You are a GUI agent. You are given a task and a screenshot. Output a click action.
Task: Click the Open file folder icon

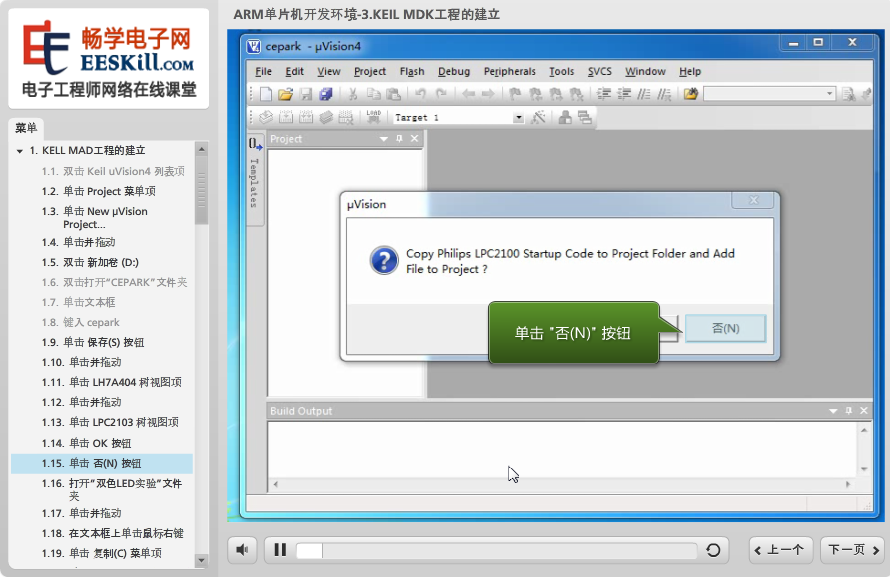(x=285, y=94)
